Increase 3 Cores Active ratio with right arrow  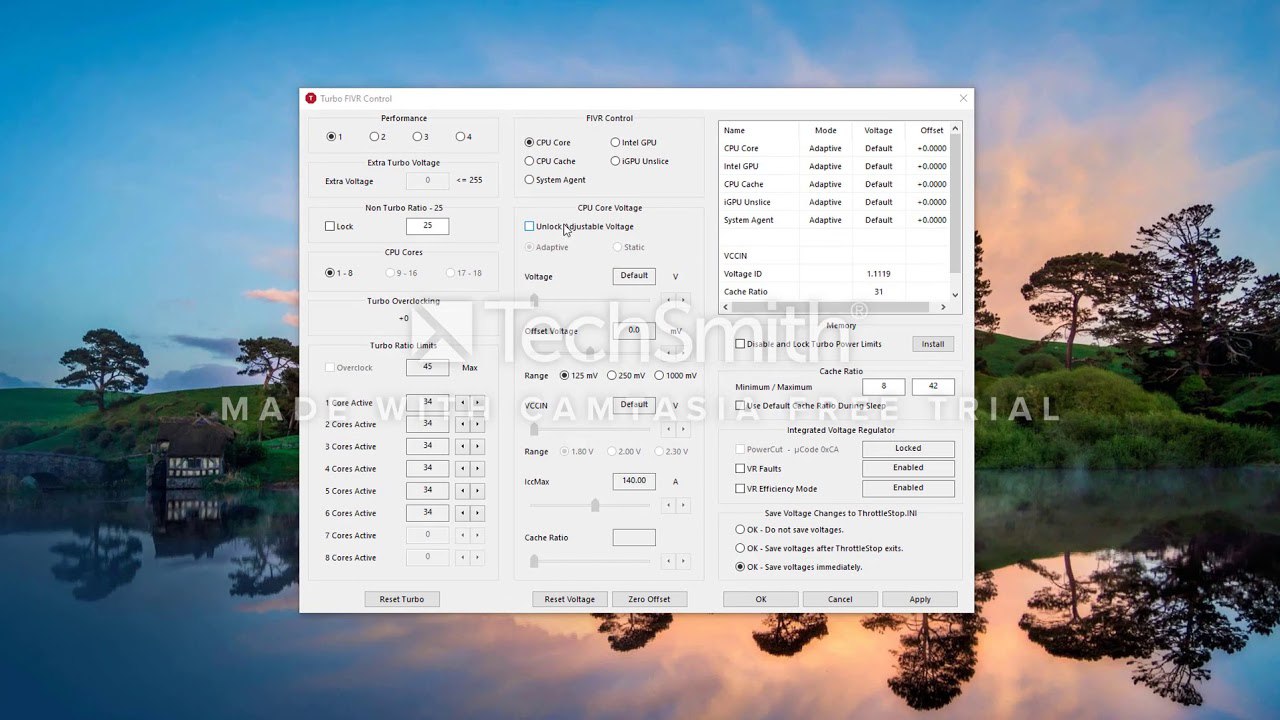(478, 447)
